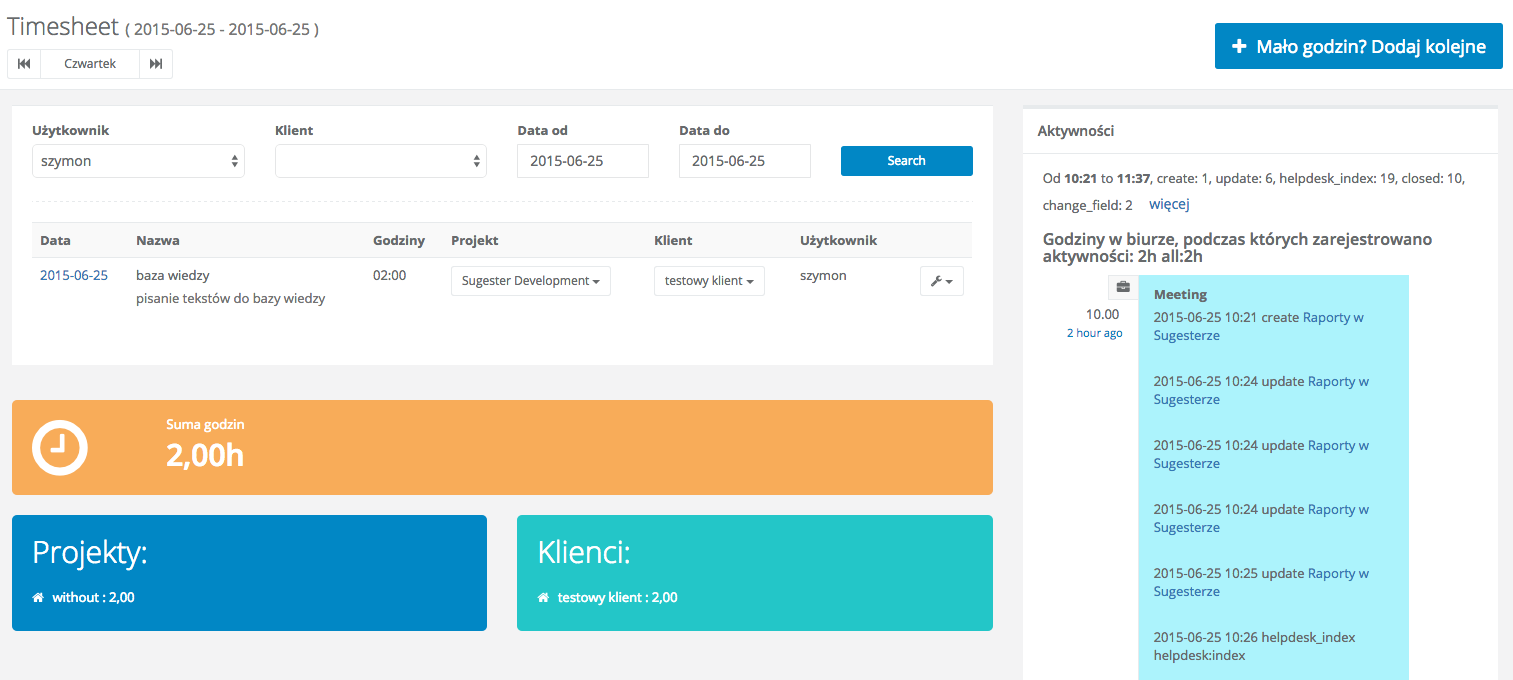Open the empty Klient filter dropdown
This screenshot has height=680, width=1513.
[x=380, y=161]
